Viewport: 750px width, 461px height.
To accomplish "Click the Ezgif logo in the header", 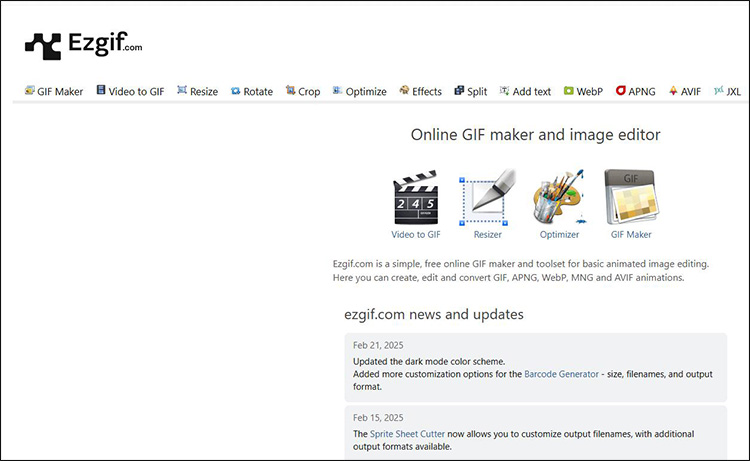I will click(84, 45).
